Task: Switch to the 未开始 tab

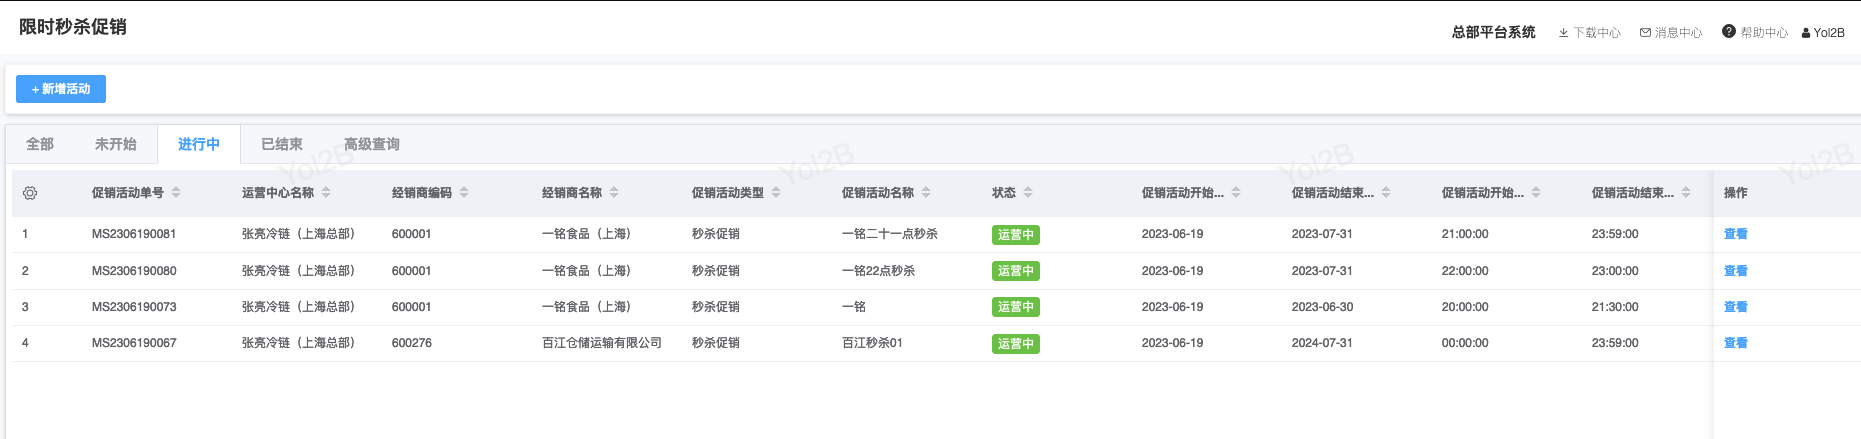Action: 116,144
